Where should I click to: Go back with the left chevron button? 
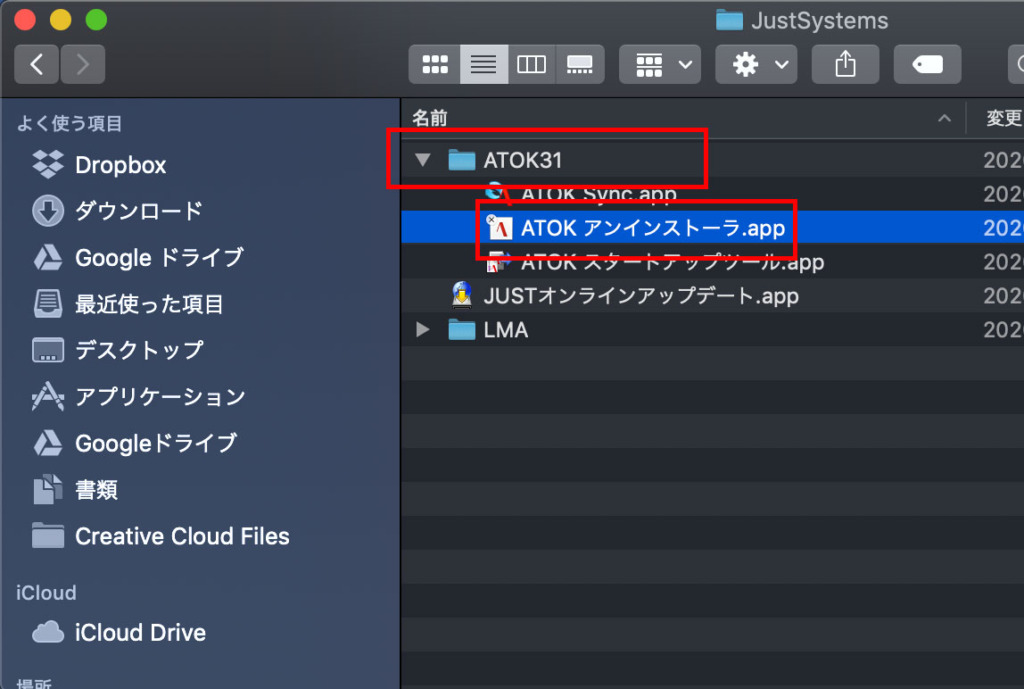[37, 64]
